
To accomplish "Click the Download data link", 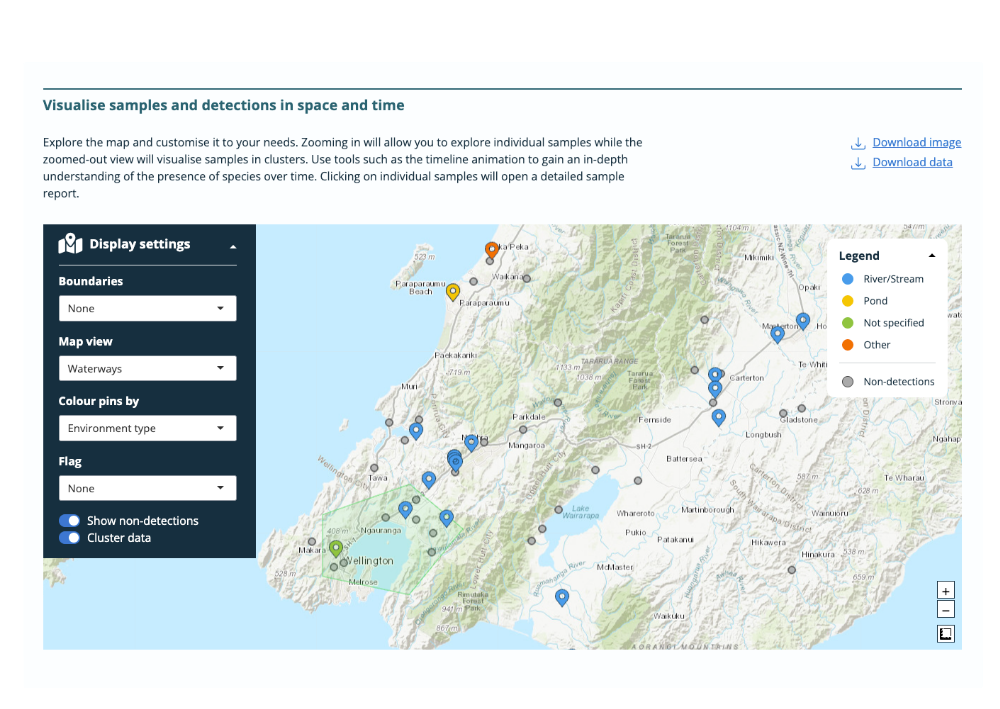I will click(912, 163).
